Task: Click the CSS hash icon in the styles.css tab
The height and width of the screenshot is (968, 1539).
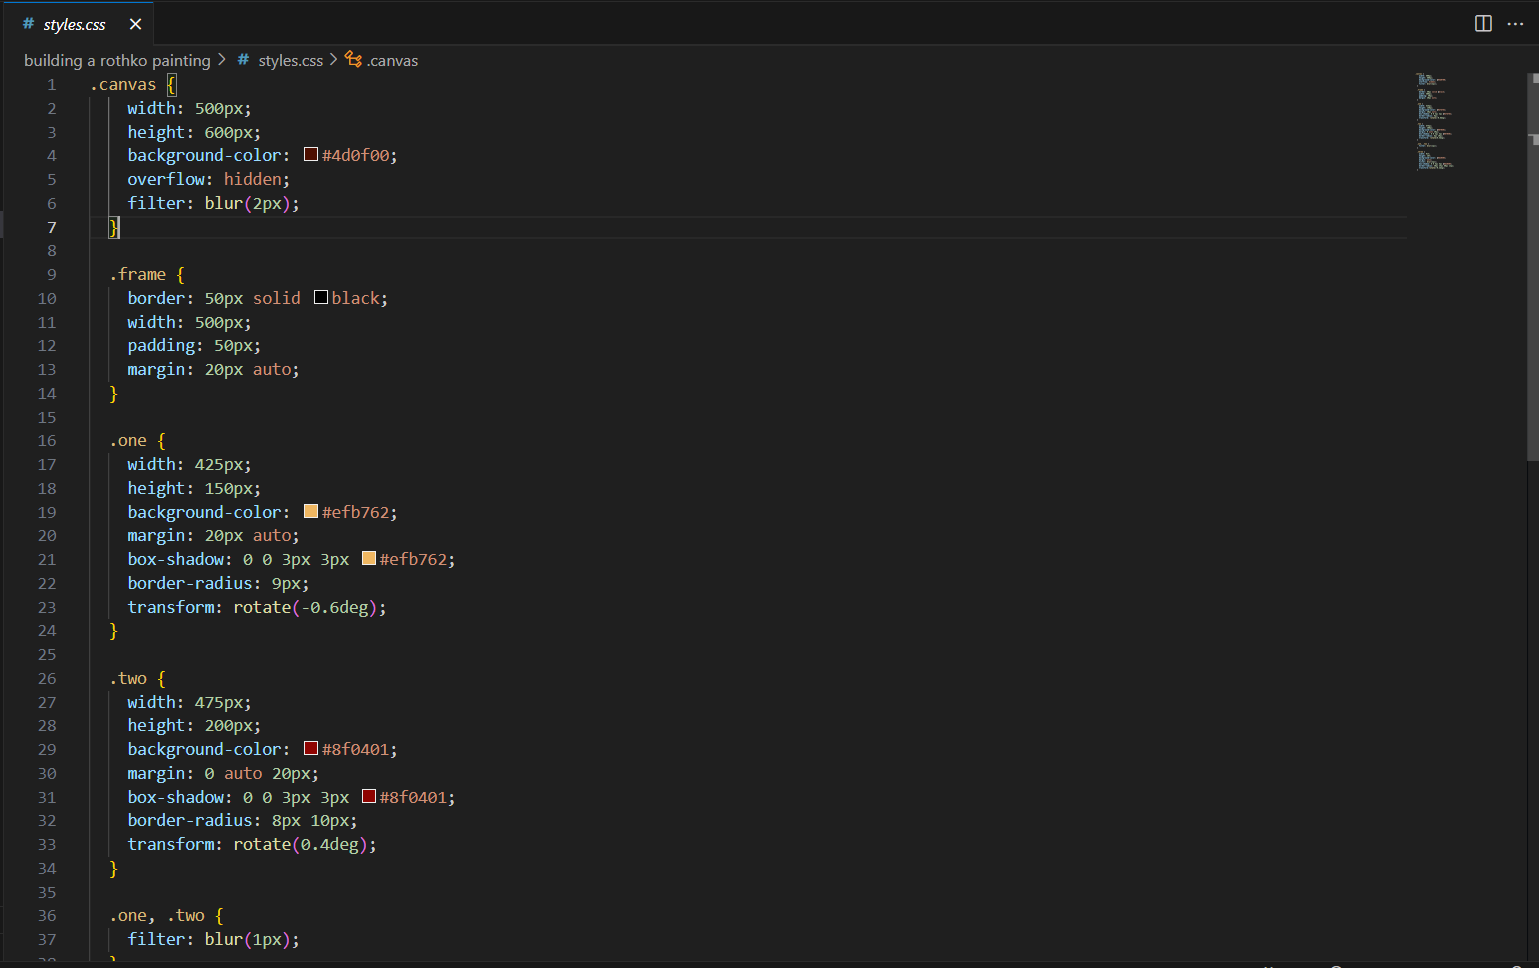Action: [x=28, y=24]
